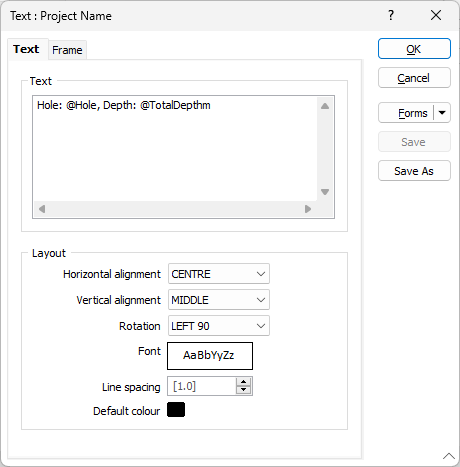Screen dimensions: 460x467
Task: Open the Forms dropdown arrow
Action: tap(442, 113)
